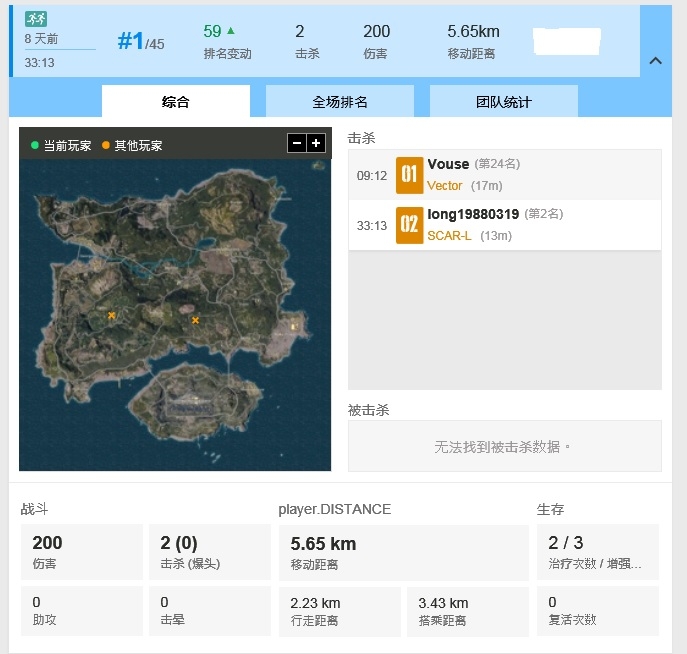Screen dimensions: 687x654
Task: Click the SCAR-L weapon label
Action: tap(449, 236)
